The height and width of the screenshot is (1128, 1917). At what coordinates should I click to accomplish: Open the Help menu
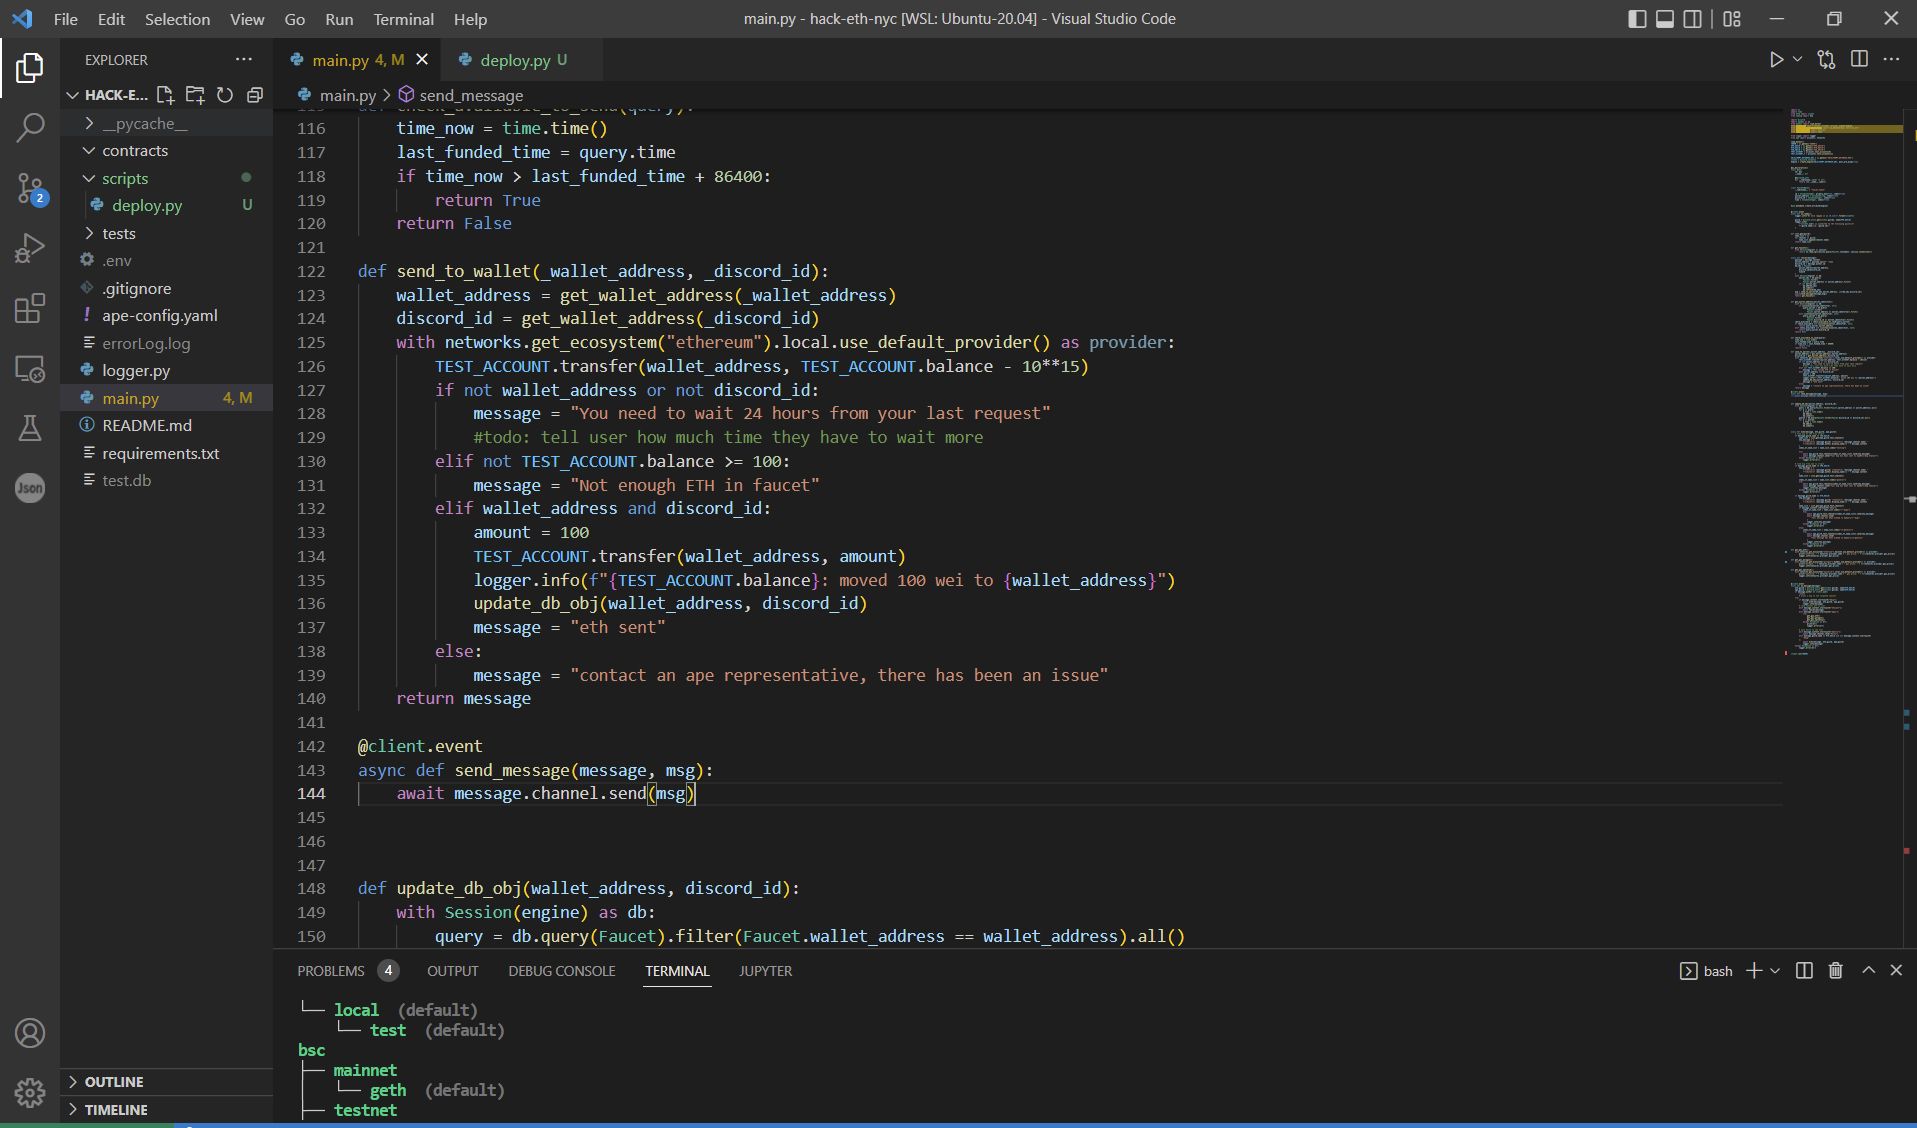(x=470, y=18)
